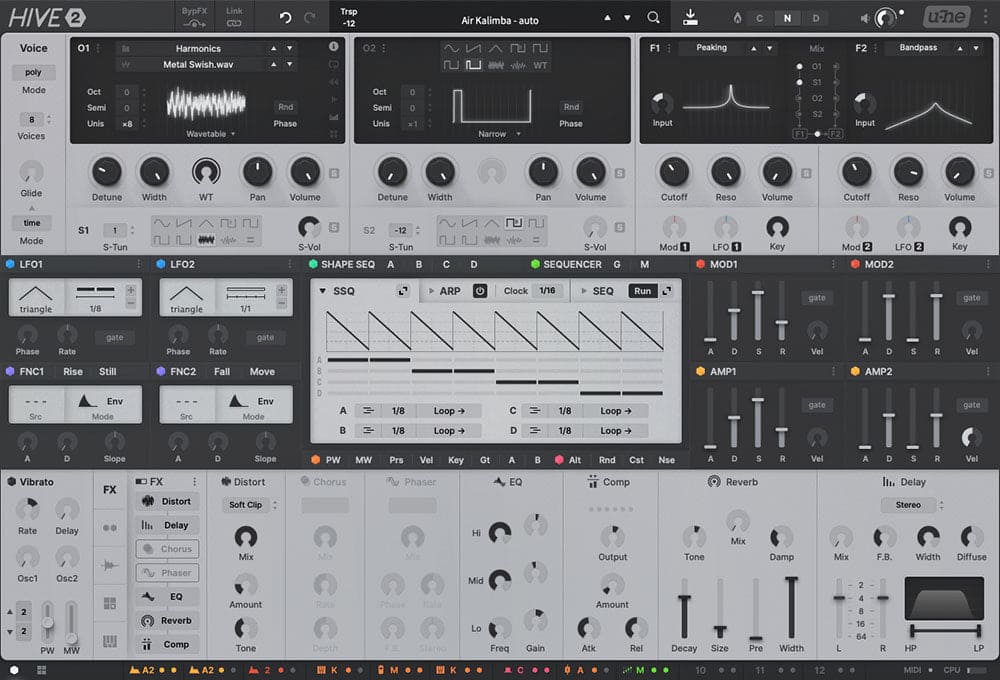The height and width of the screenshot is (680, 1000).
Task: Toggle the BypFX bypass switch
Action: (x=193, y=18)
